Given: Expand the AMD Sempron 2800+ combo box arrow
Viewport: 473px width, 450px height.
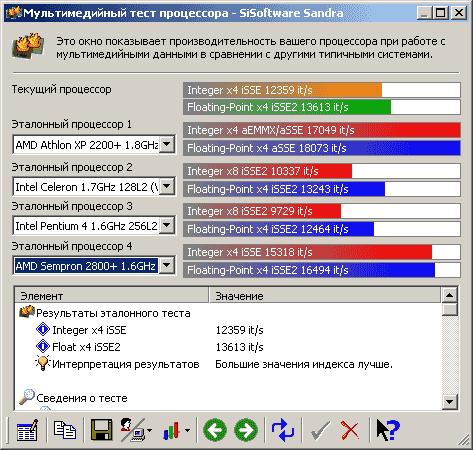Looking at the screenshot, I should click(167, 266).
